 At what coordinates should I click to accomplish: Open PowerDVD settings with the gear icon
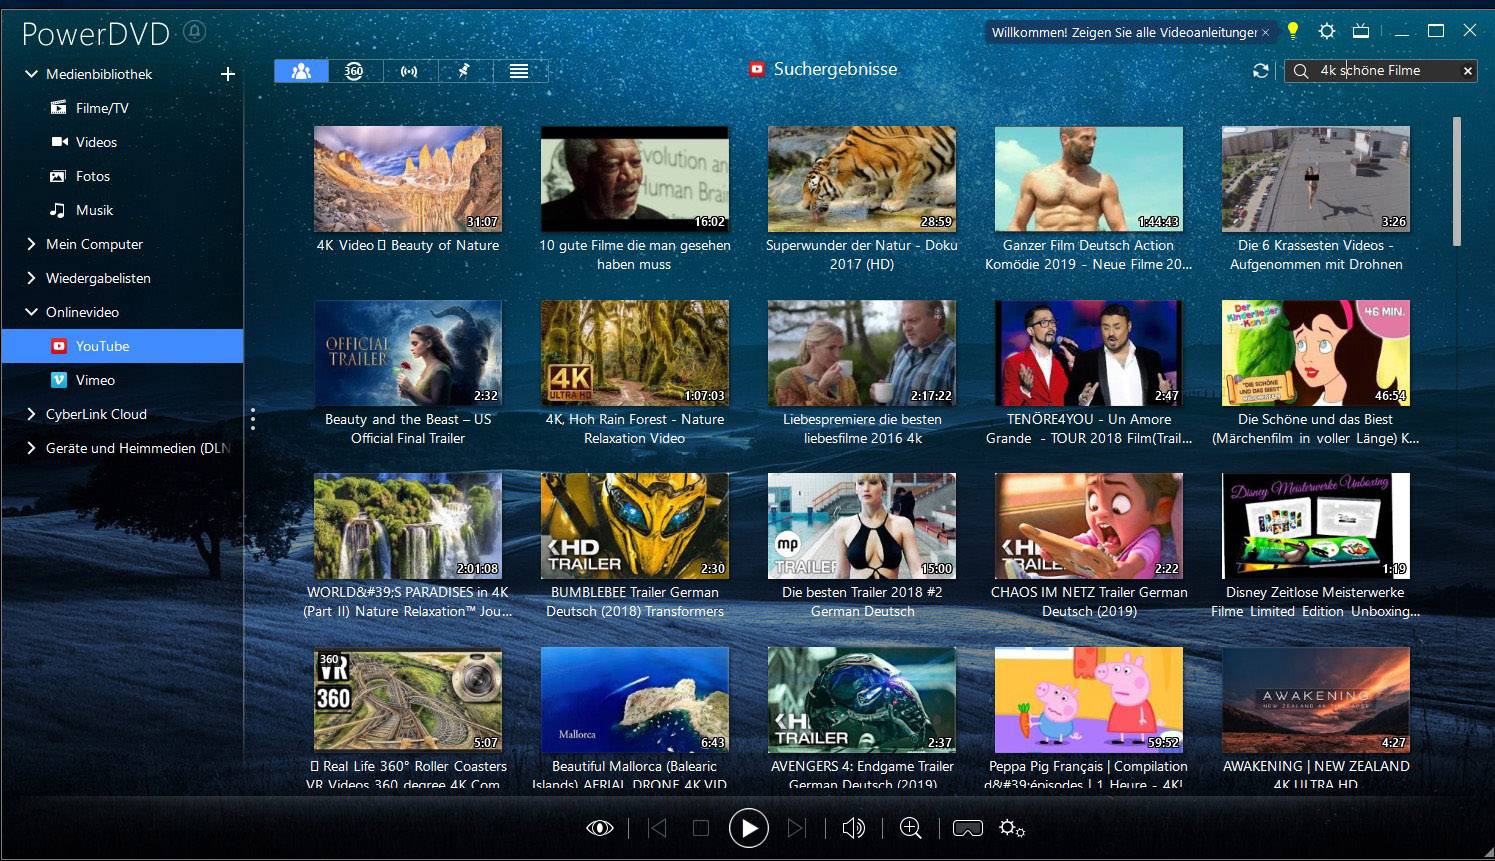tap(1327, 31)
